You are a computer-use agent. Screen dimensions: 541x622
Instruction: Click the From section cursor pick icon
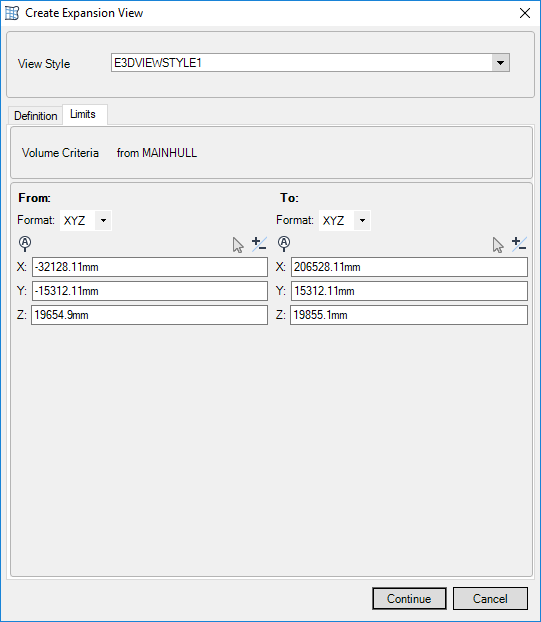(238, 245)
